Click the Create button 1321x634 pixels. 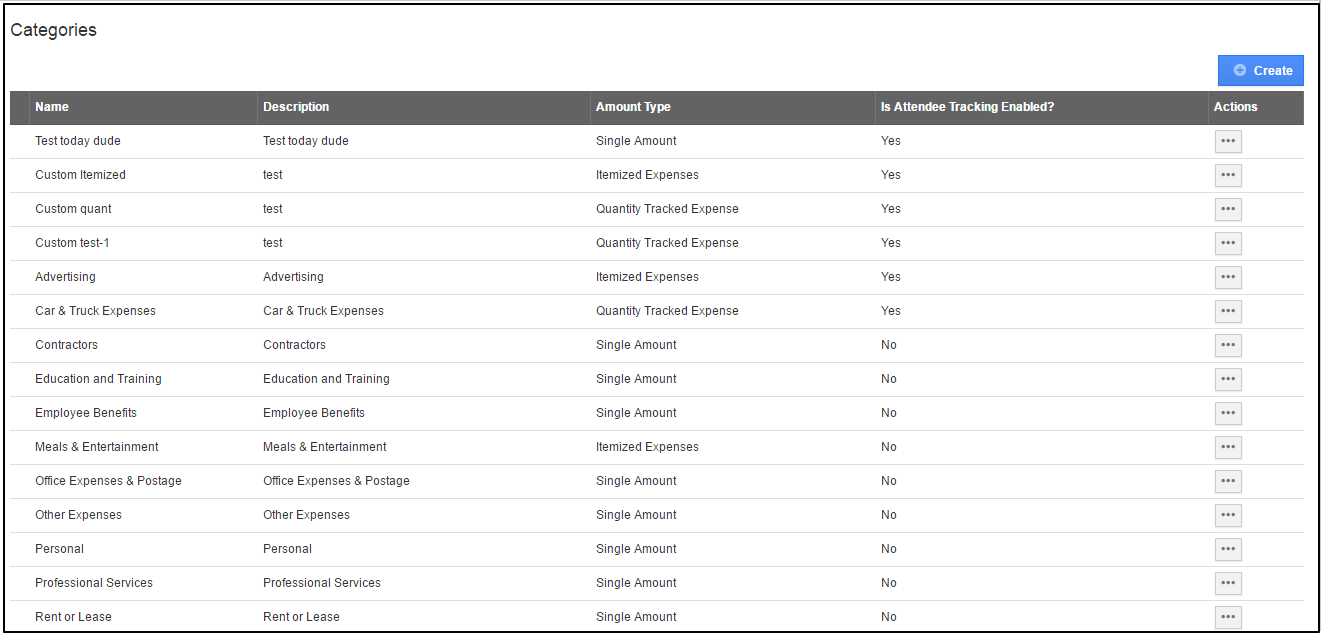tap(1261, 71)
